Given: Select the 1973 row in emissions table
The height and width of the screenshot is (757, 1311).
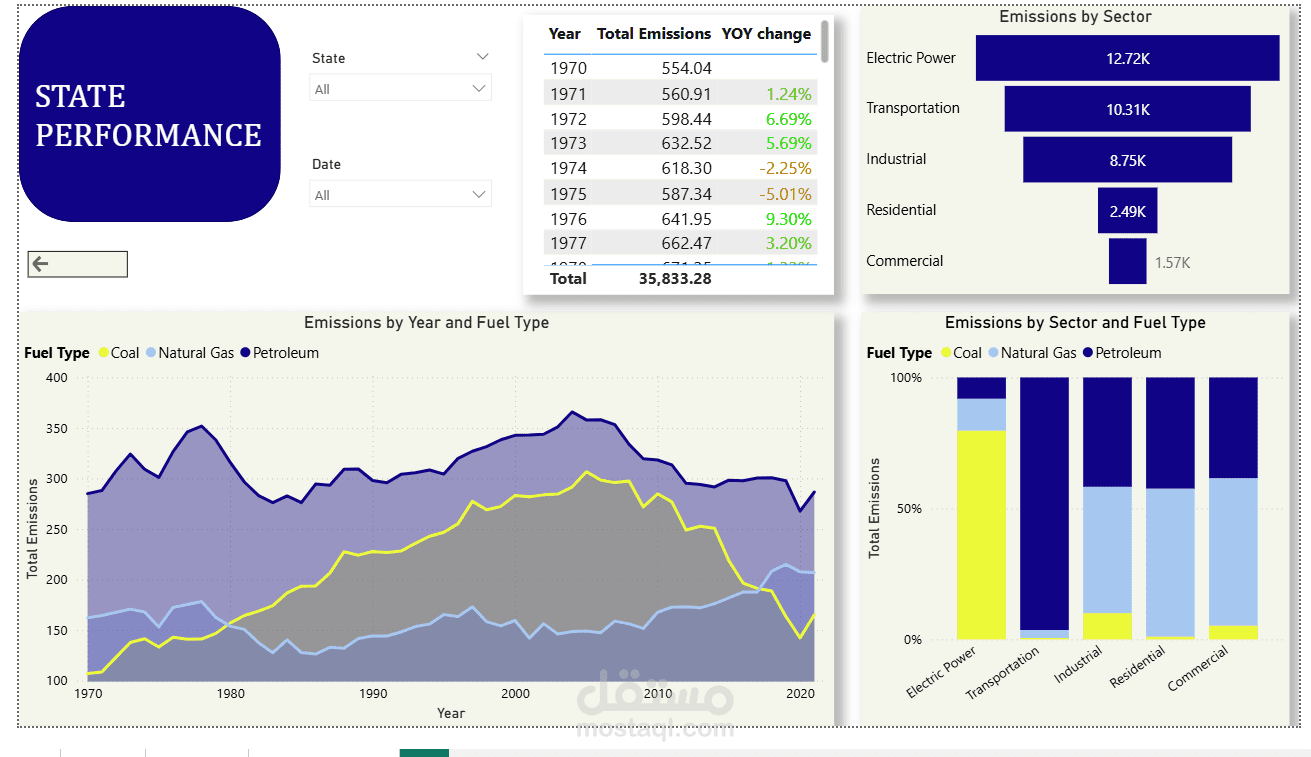Looking at the screenshot, I should tap(680, 143).
